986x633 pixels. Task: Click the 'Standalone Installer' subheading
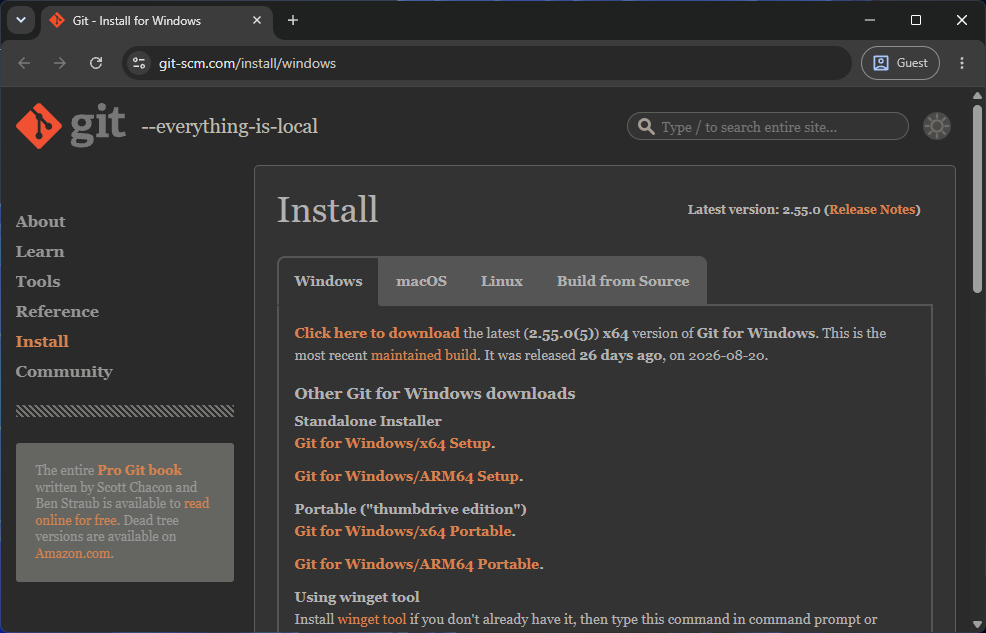point(368,421)
